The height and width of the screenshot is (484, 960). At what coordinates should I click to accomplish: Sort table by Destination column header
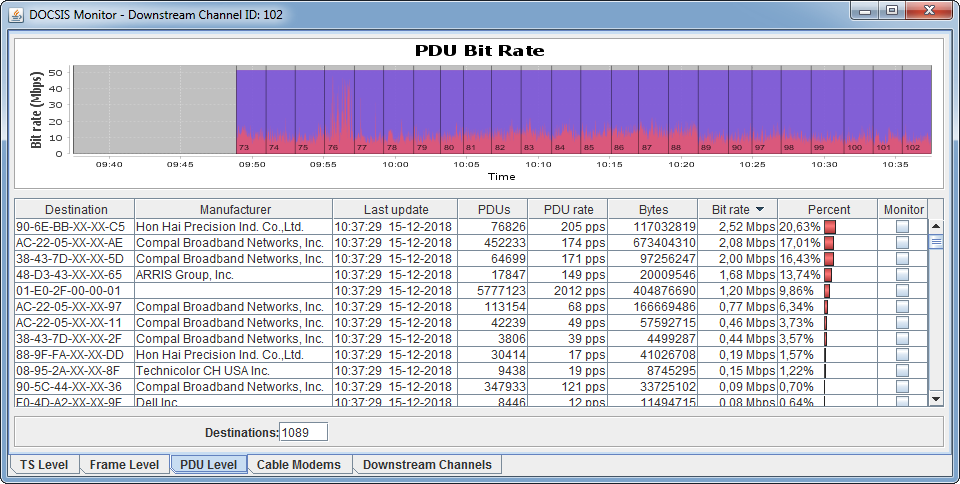[x=76, y=209]
